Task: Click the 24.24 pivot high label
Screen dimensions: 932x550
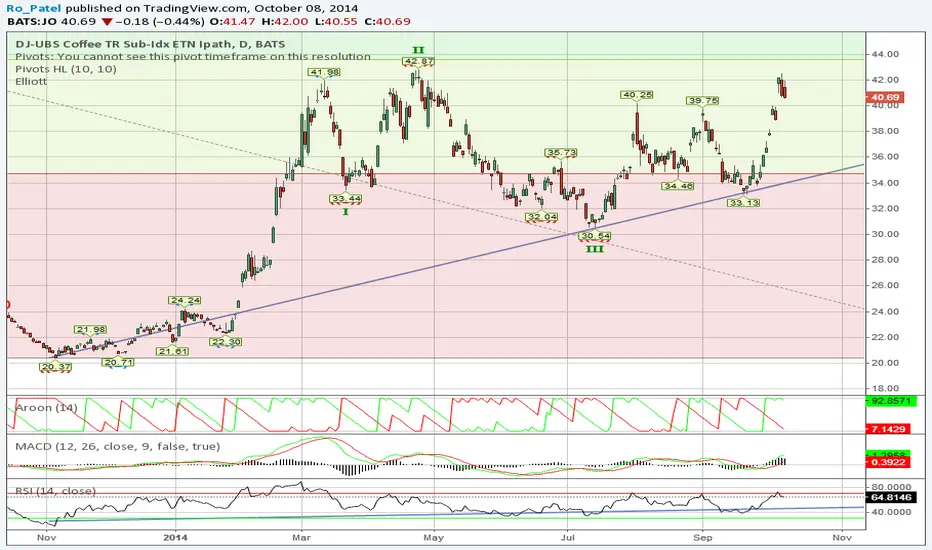Action: pyautogui.click(x=185, y=300)
